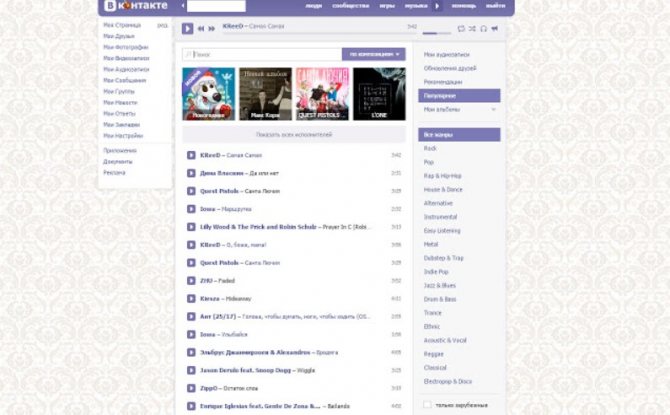Screen dimensions: 670x415
Task: Open Моя Страница in left menu
Action: tap(122, 25)
